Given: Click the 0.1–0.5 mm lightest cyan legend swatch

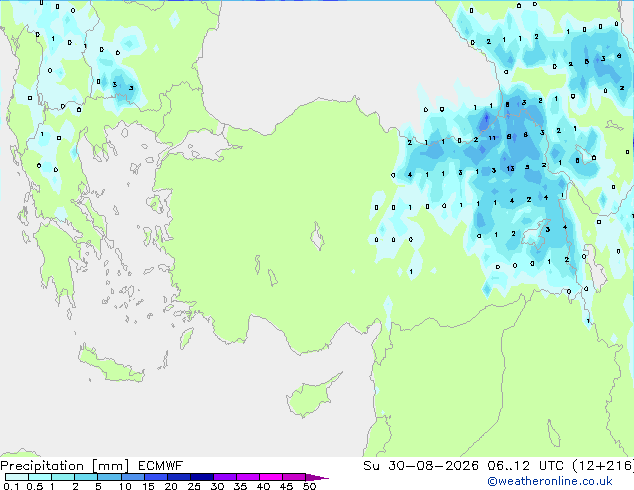Looking at the screenshot, I should (17, 477).
